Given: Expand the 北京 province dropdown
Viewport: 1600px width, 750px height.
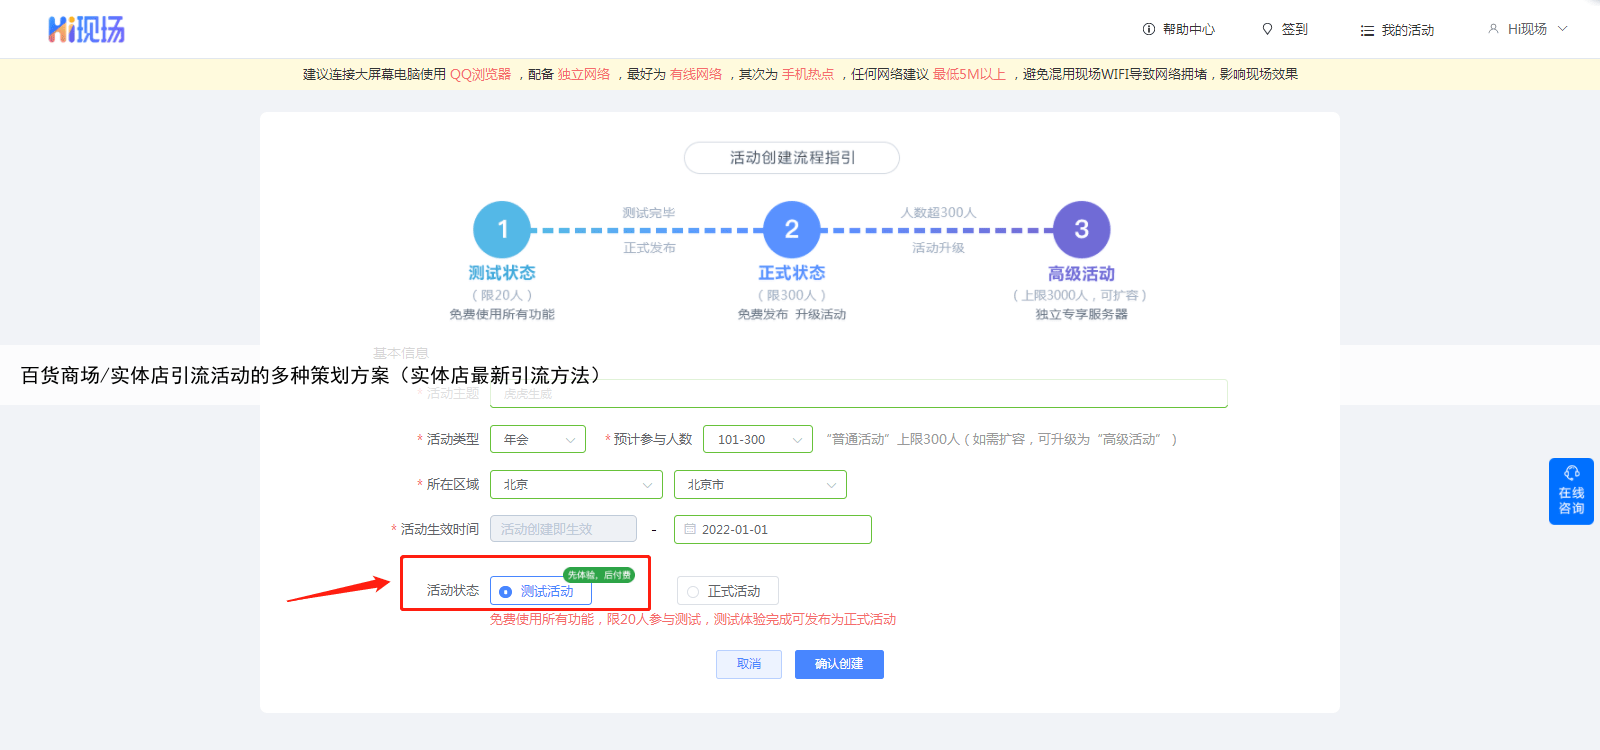Looking at the screenshot, I should point(576,485).
